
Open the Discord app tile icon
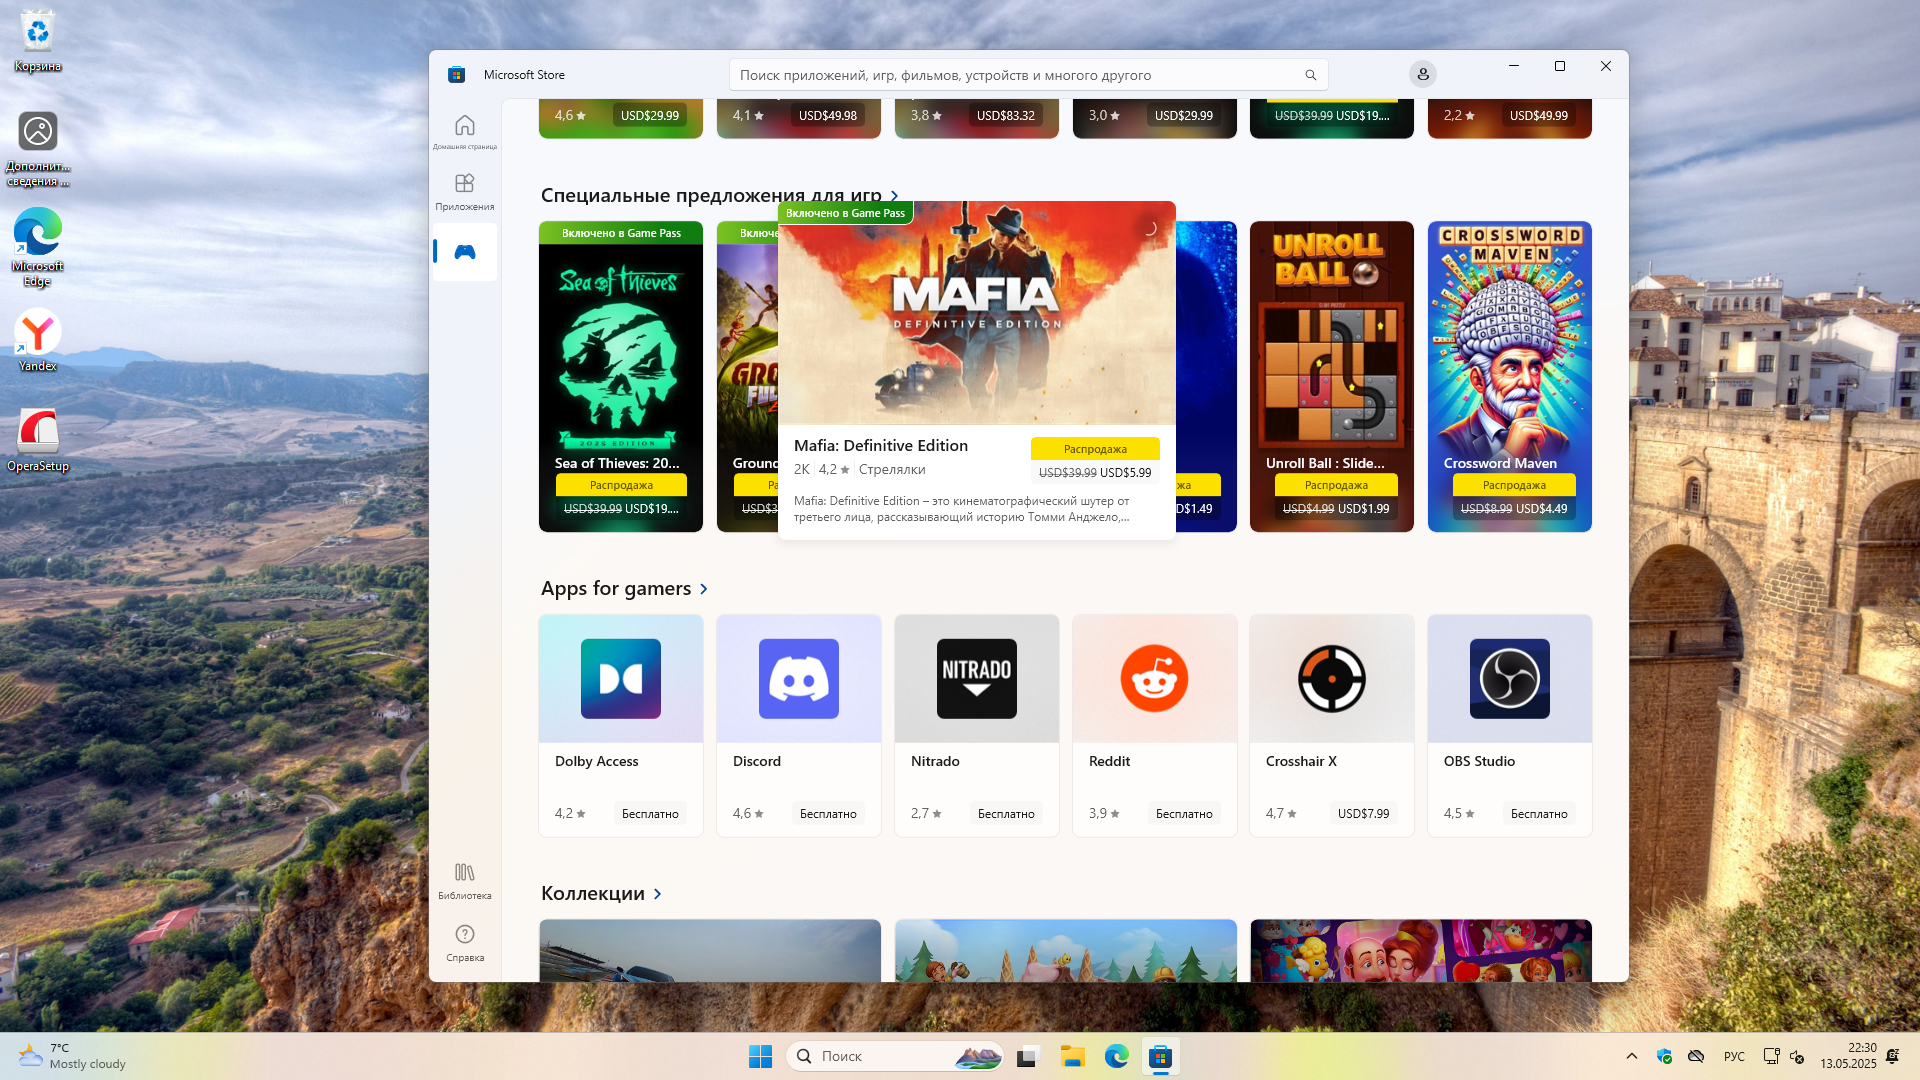point(798,679)
